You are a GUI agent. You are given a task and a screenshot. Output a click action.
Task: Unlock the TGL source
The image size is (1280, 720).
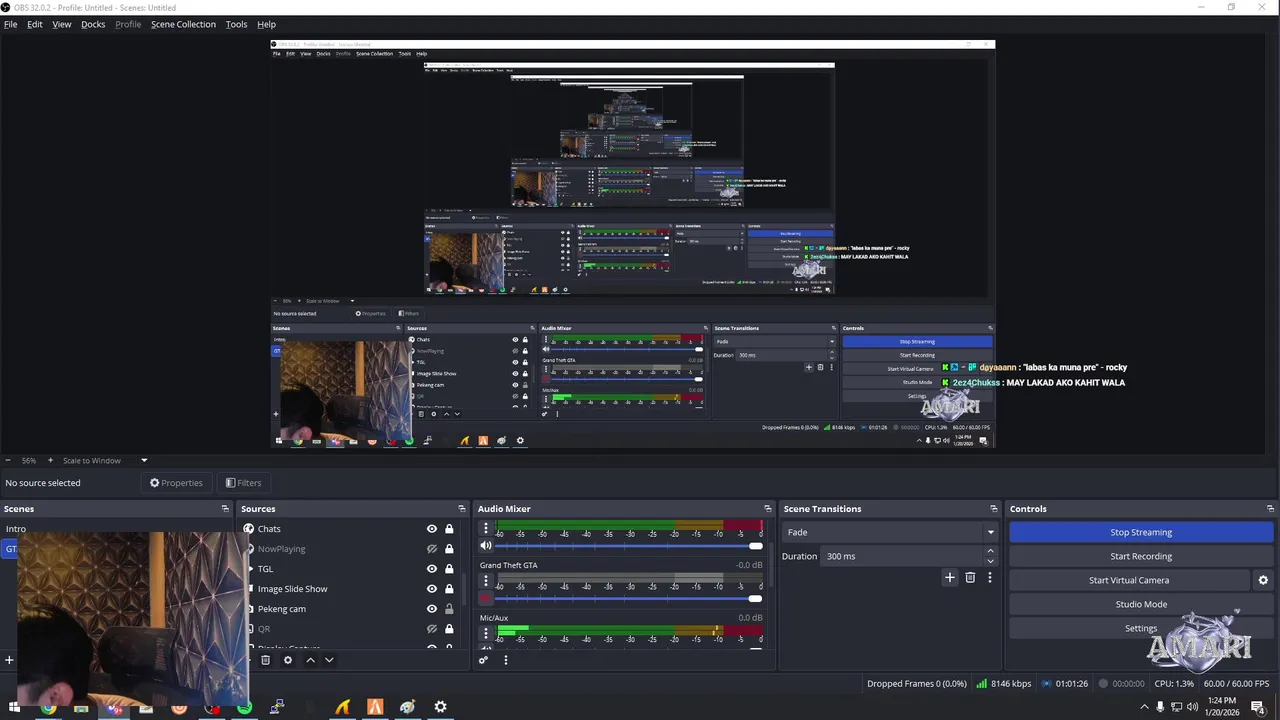tap(449, 569)
